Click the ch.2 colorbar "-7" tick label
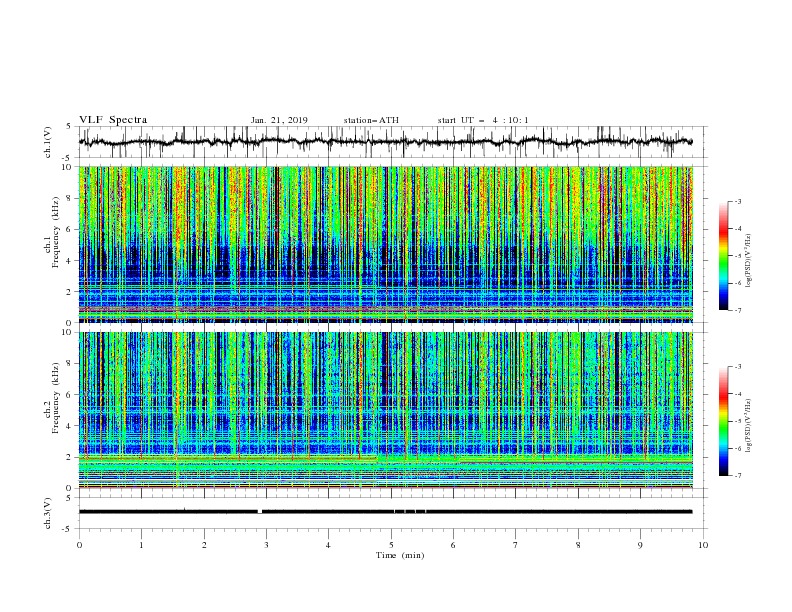 [x=738, y=475]
